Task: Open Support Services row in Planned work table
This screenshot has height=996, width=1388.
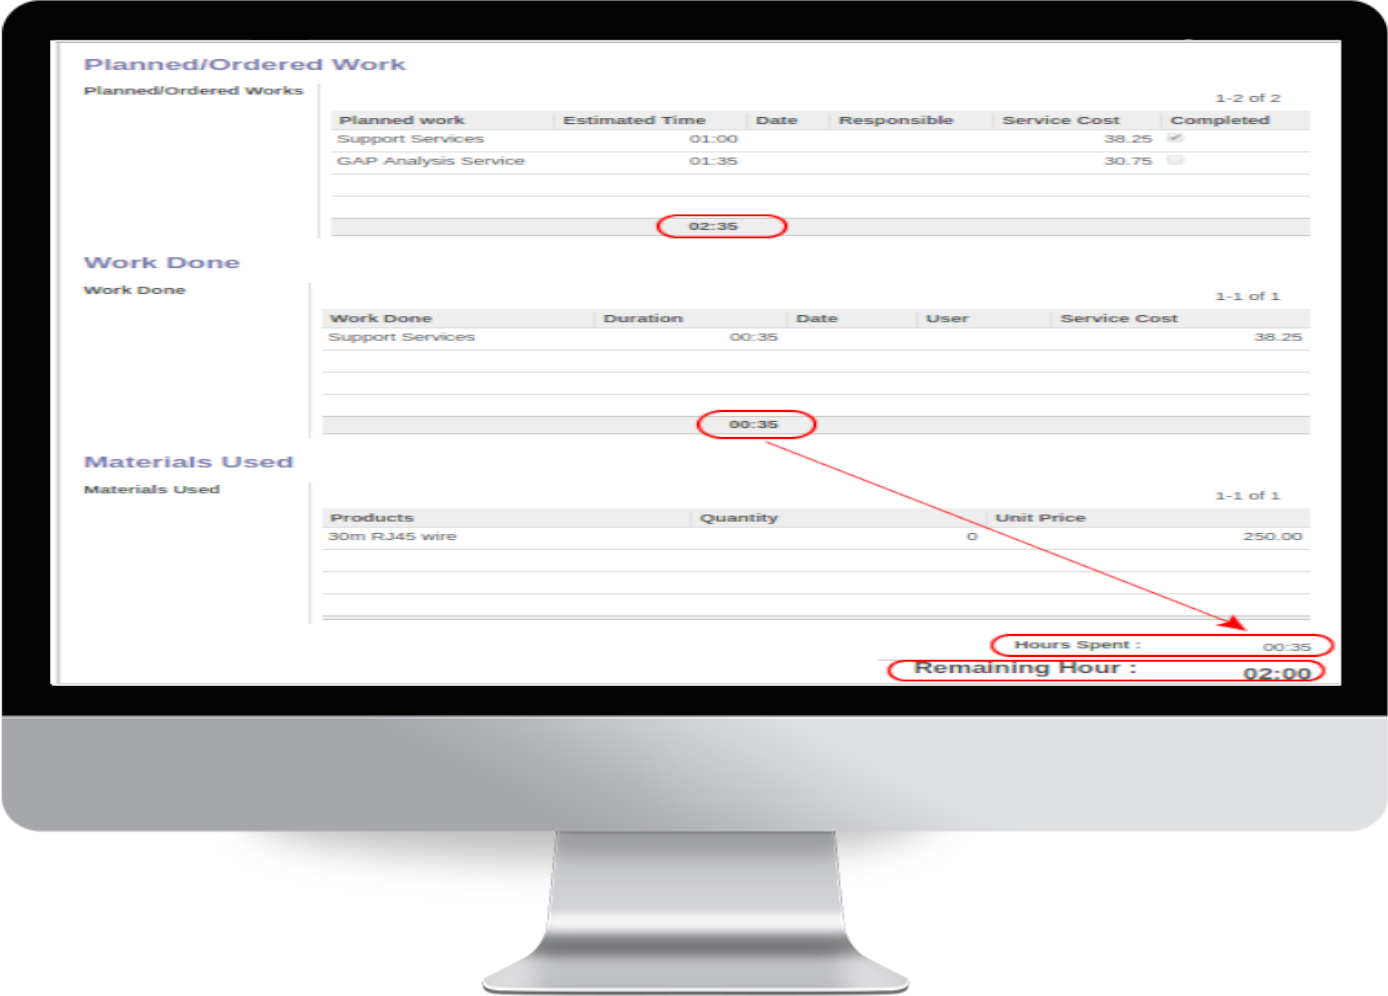Action: click(820, 139)
